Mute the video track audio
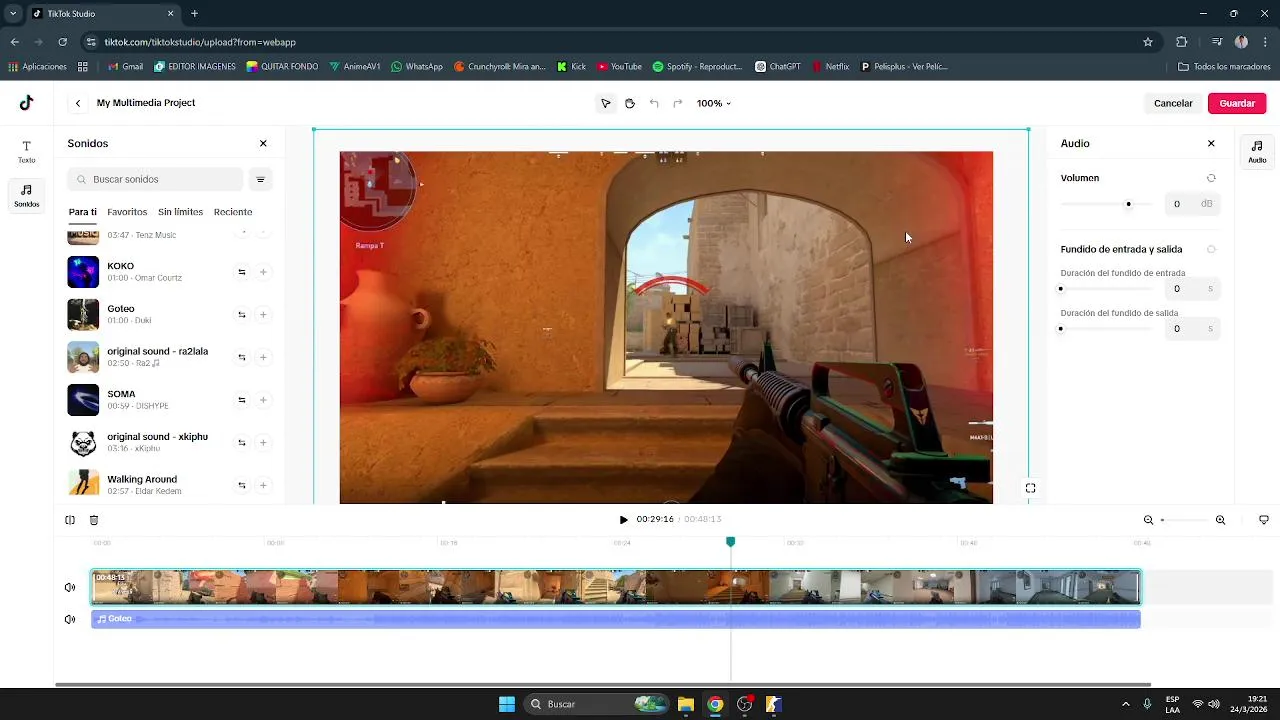The height and width of the screenshot is (720, 1280). coord(70,588)
